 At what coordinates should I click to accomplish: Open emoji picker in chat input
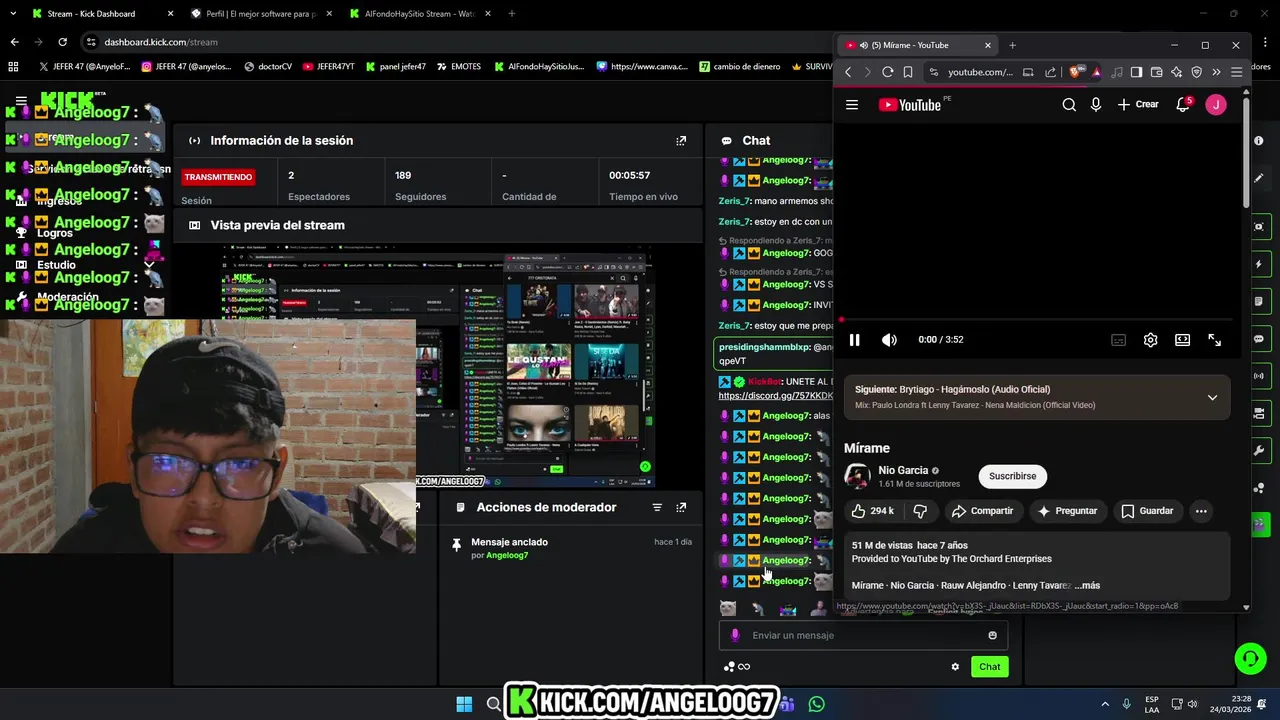pos(992,635)
